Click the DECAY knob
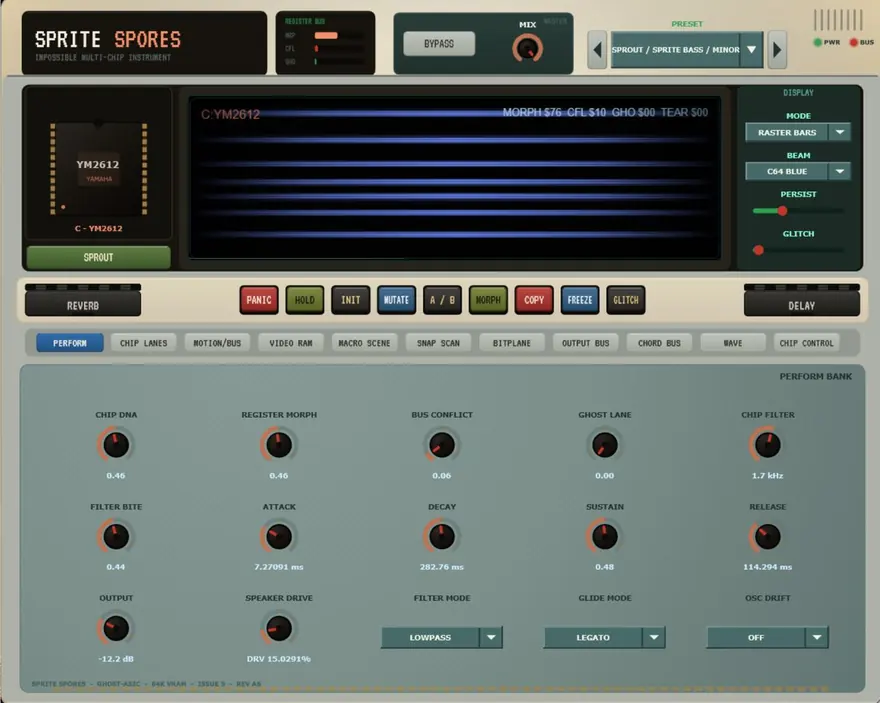880x703 pixels. point(442,536)
